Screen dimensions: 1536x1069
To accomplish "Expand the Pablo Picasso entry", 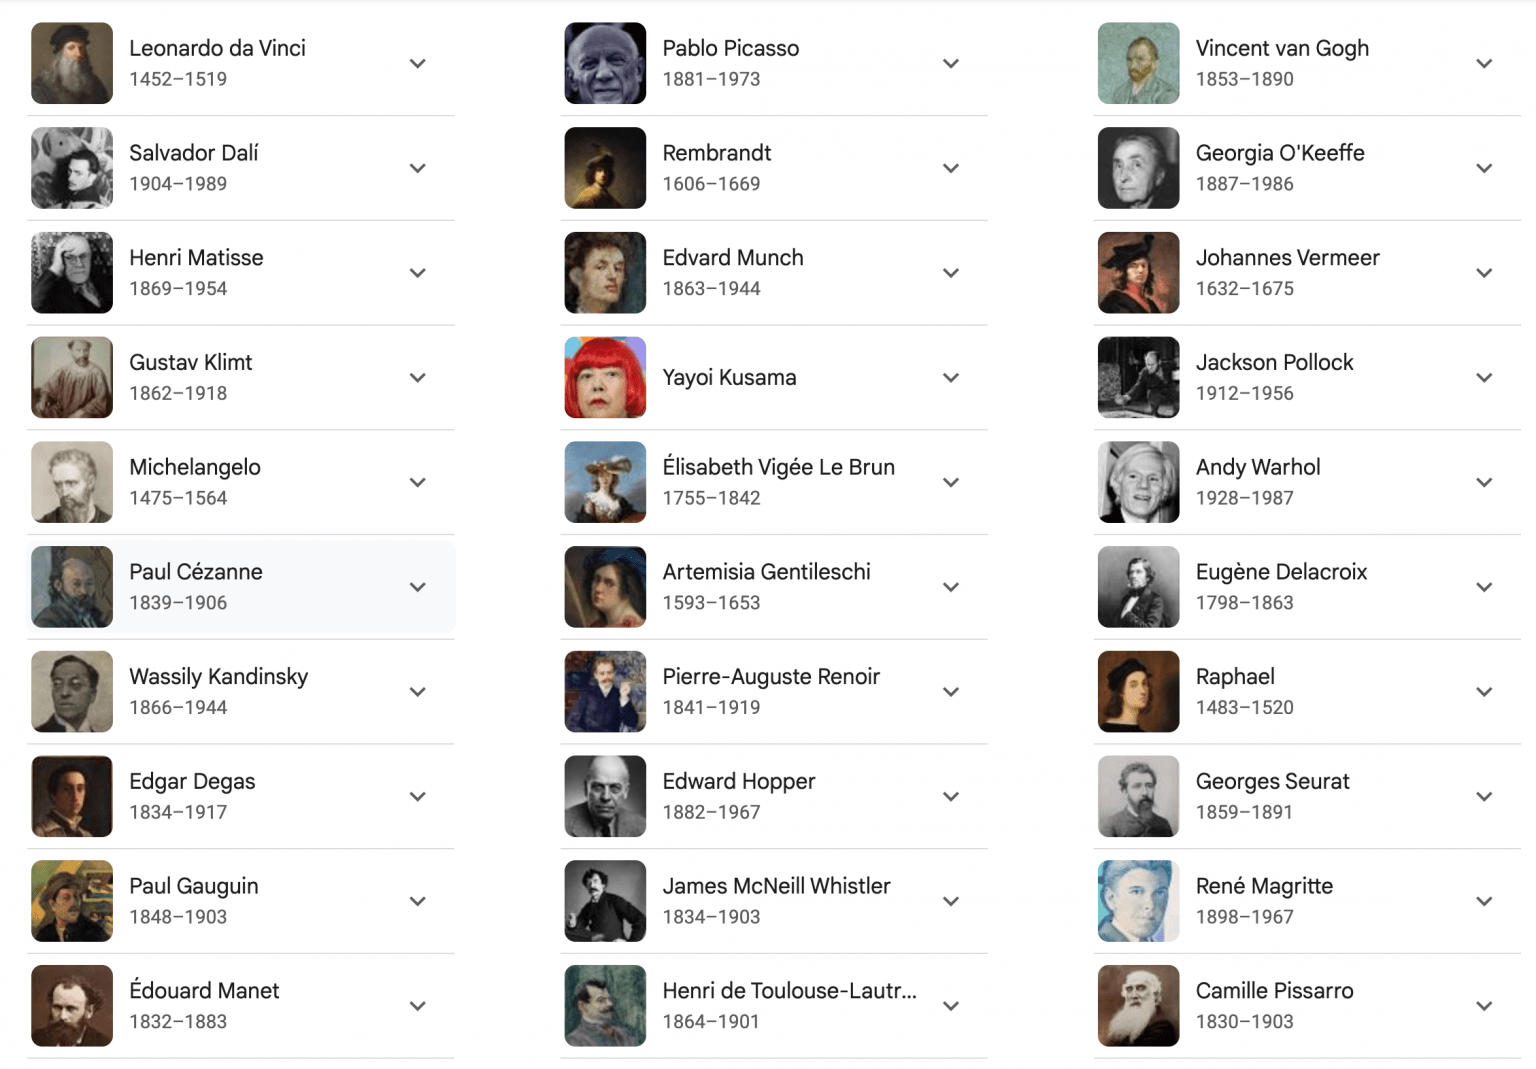I will click(x=951, y=63).
